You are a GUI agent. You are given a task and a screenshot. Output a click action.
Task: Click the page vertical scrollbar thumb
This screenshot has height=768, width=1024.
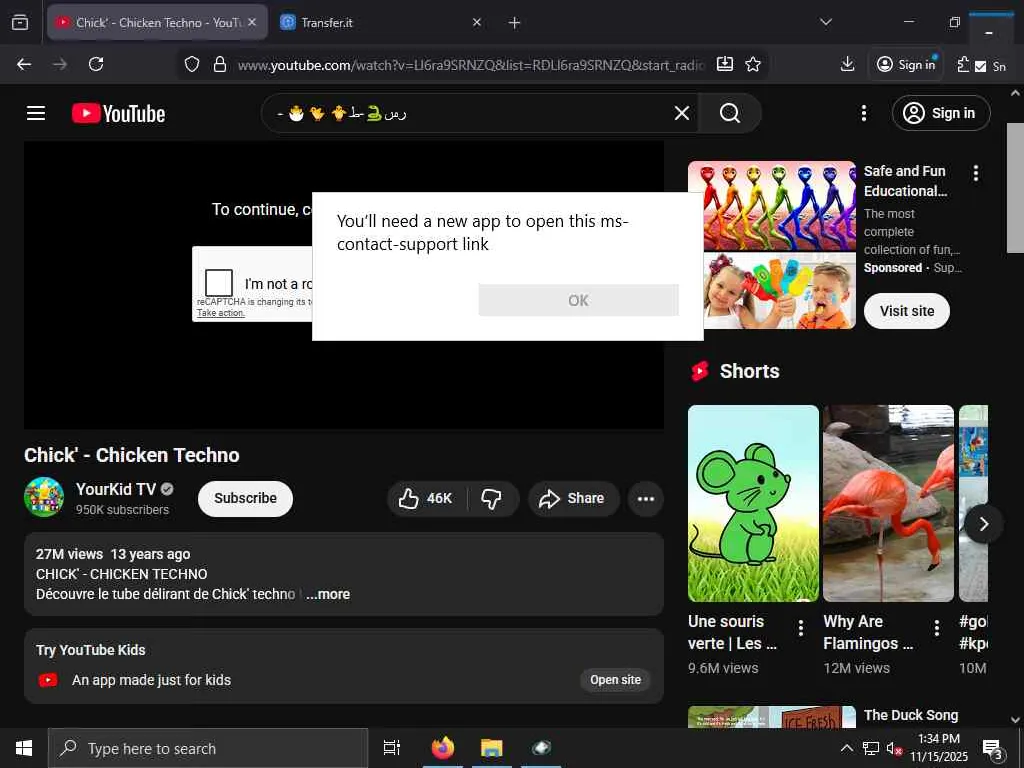[x=1014, y=187]
